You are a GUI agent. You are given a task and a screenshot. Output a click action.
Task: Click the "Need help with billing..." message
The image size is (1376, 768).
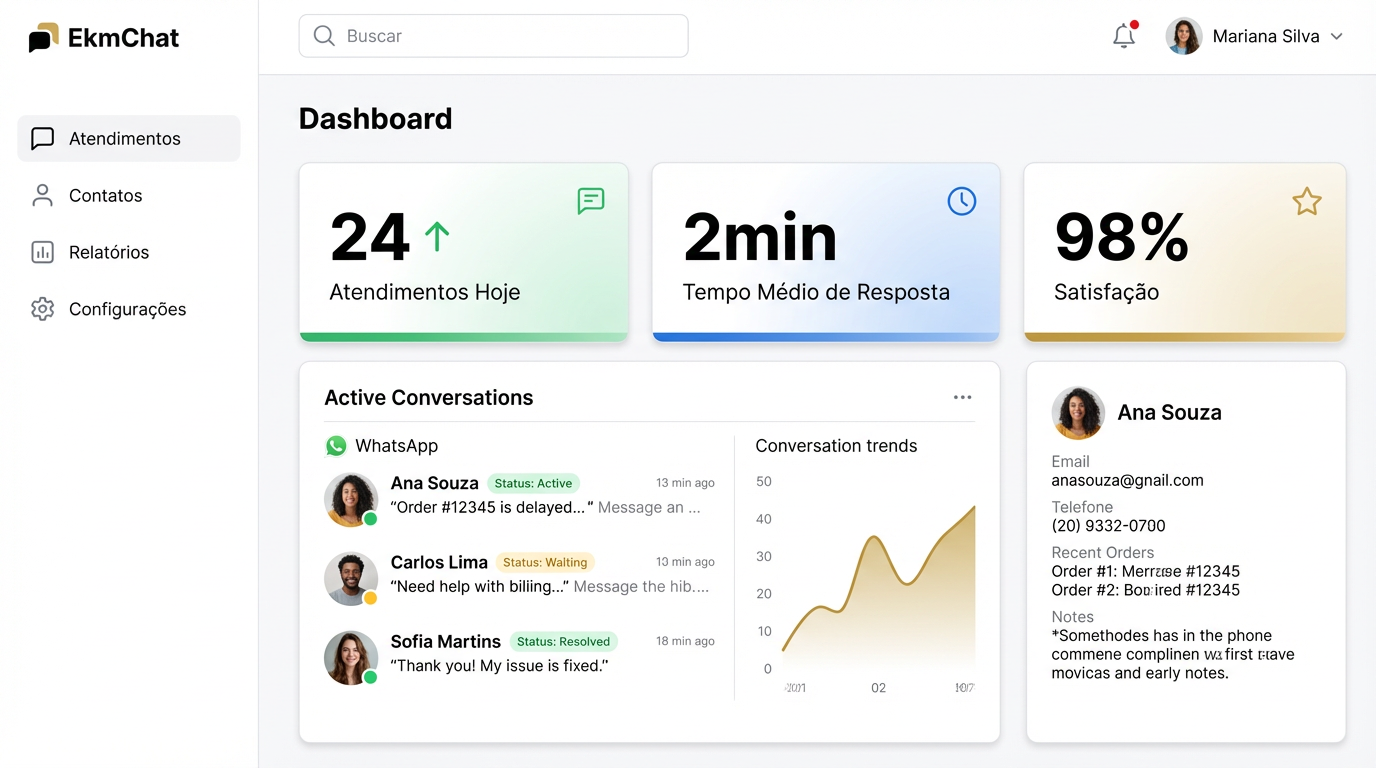480,586
